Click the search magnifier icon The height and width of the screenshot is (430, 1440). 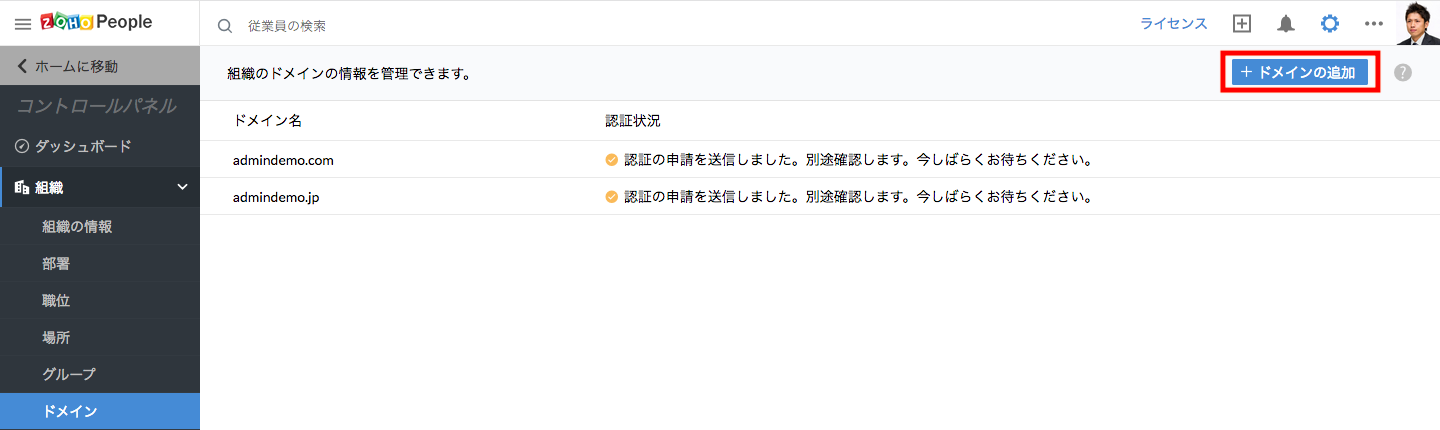pyautogui.click(x=225, y=25)
